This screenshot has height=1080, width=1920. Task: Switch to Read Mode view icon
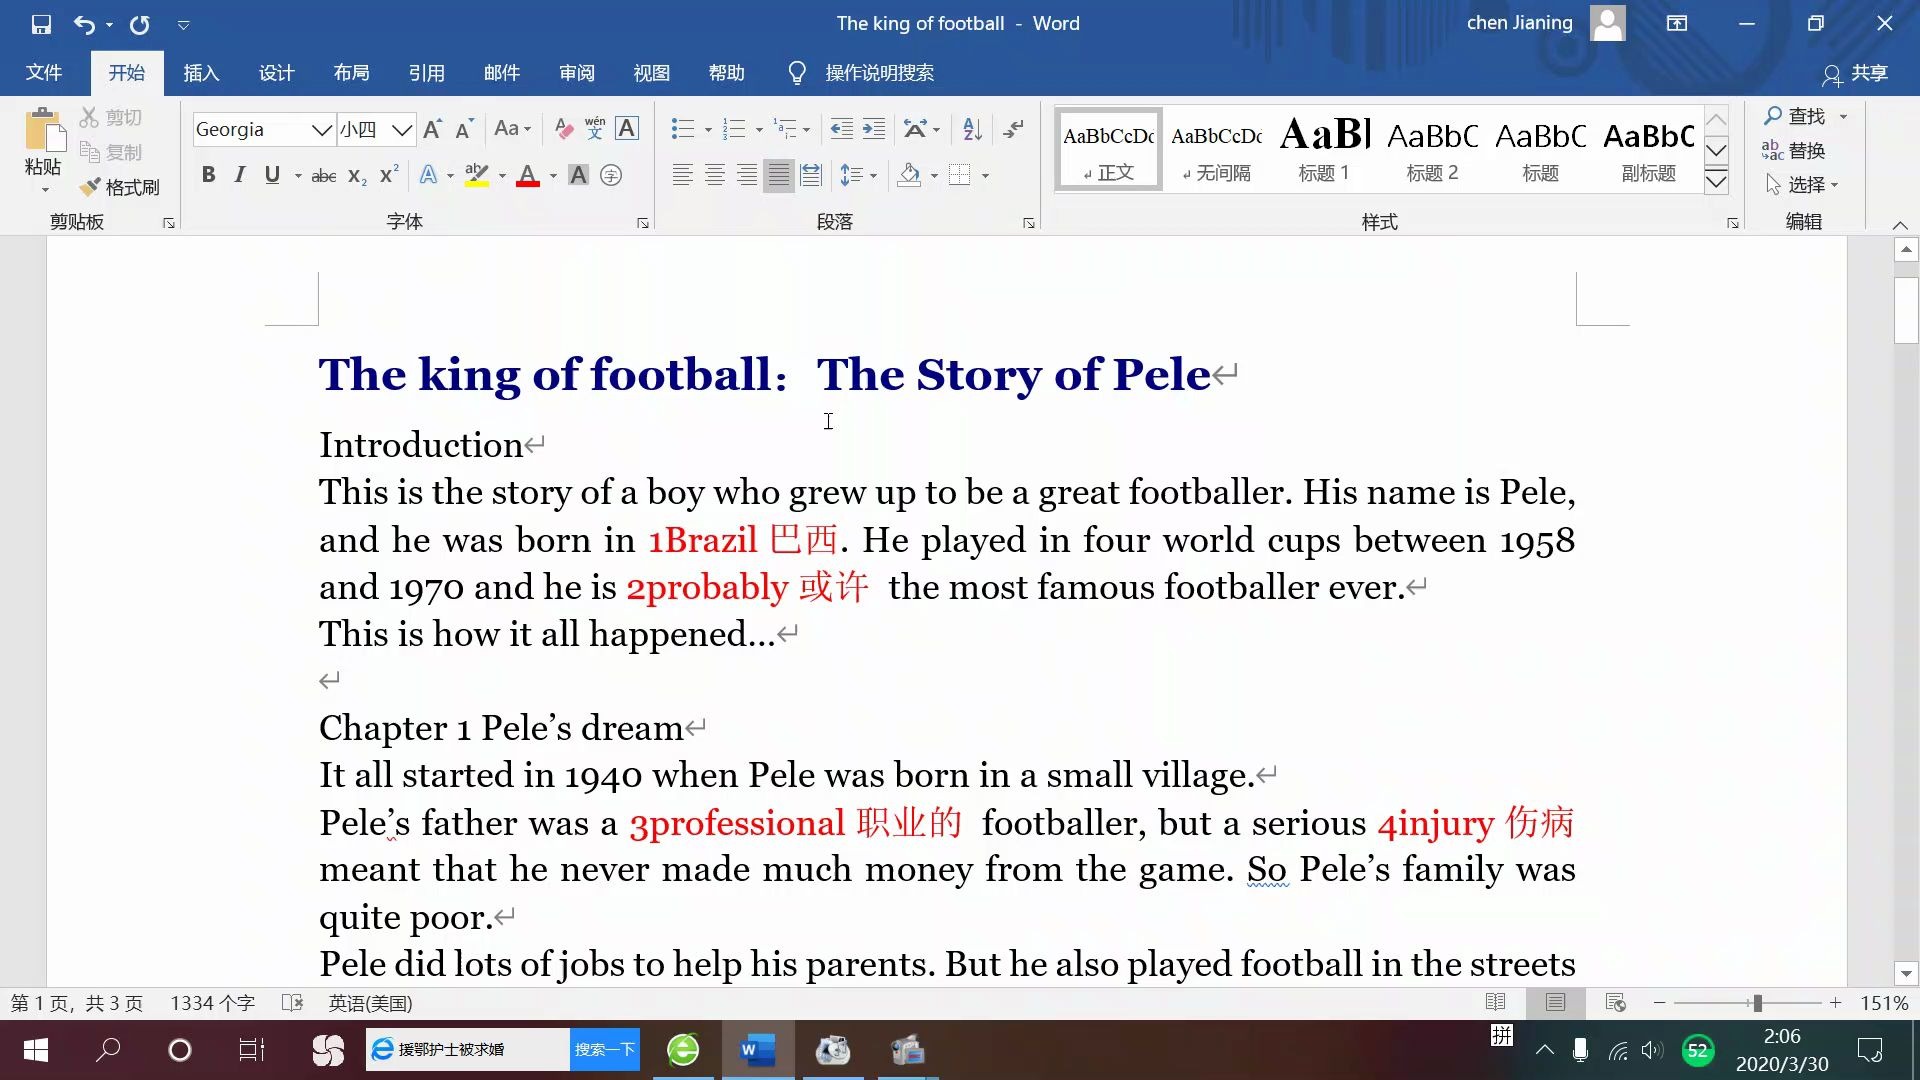tap(1496, 1002)
